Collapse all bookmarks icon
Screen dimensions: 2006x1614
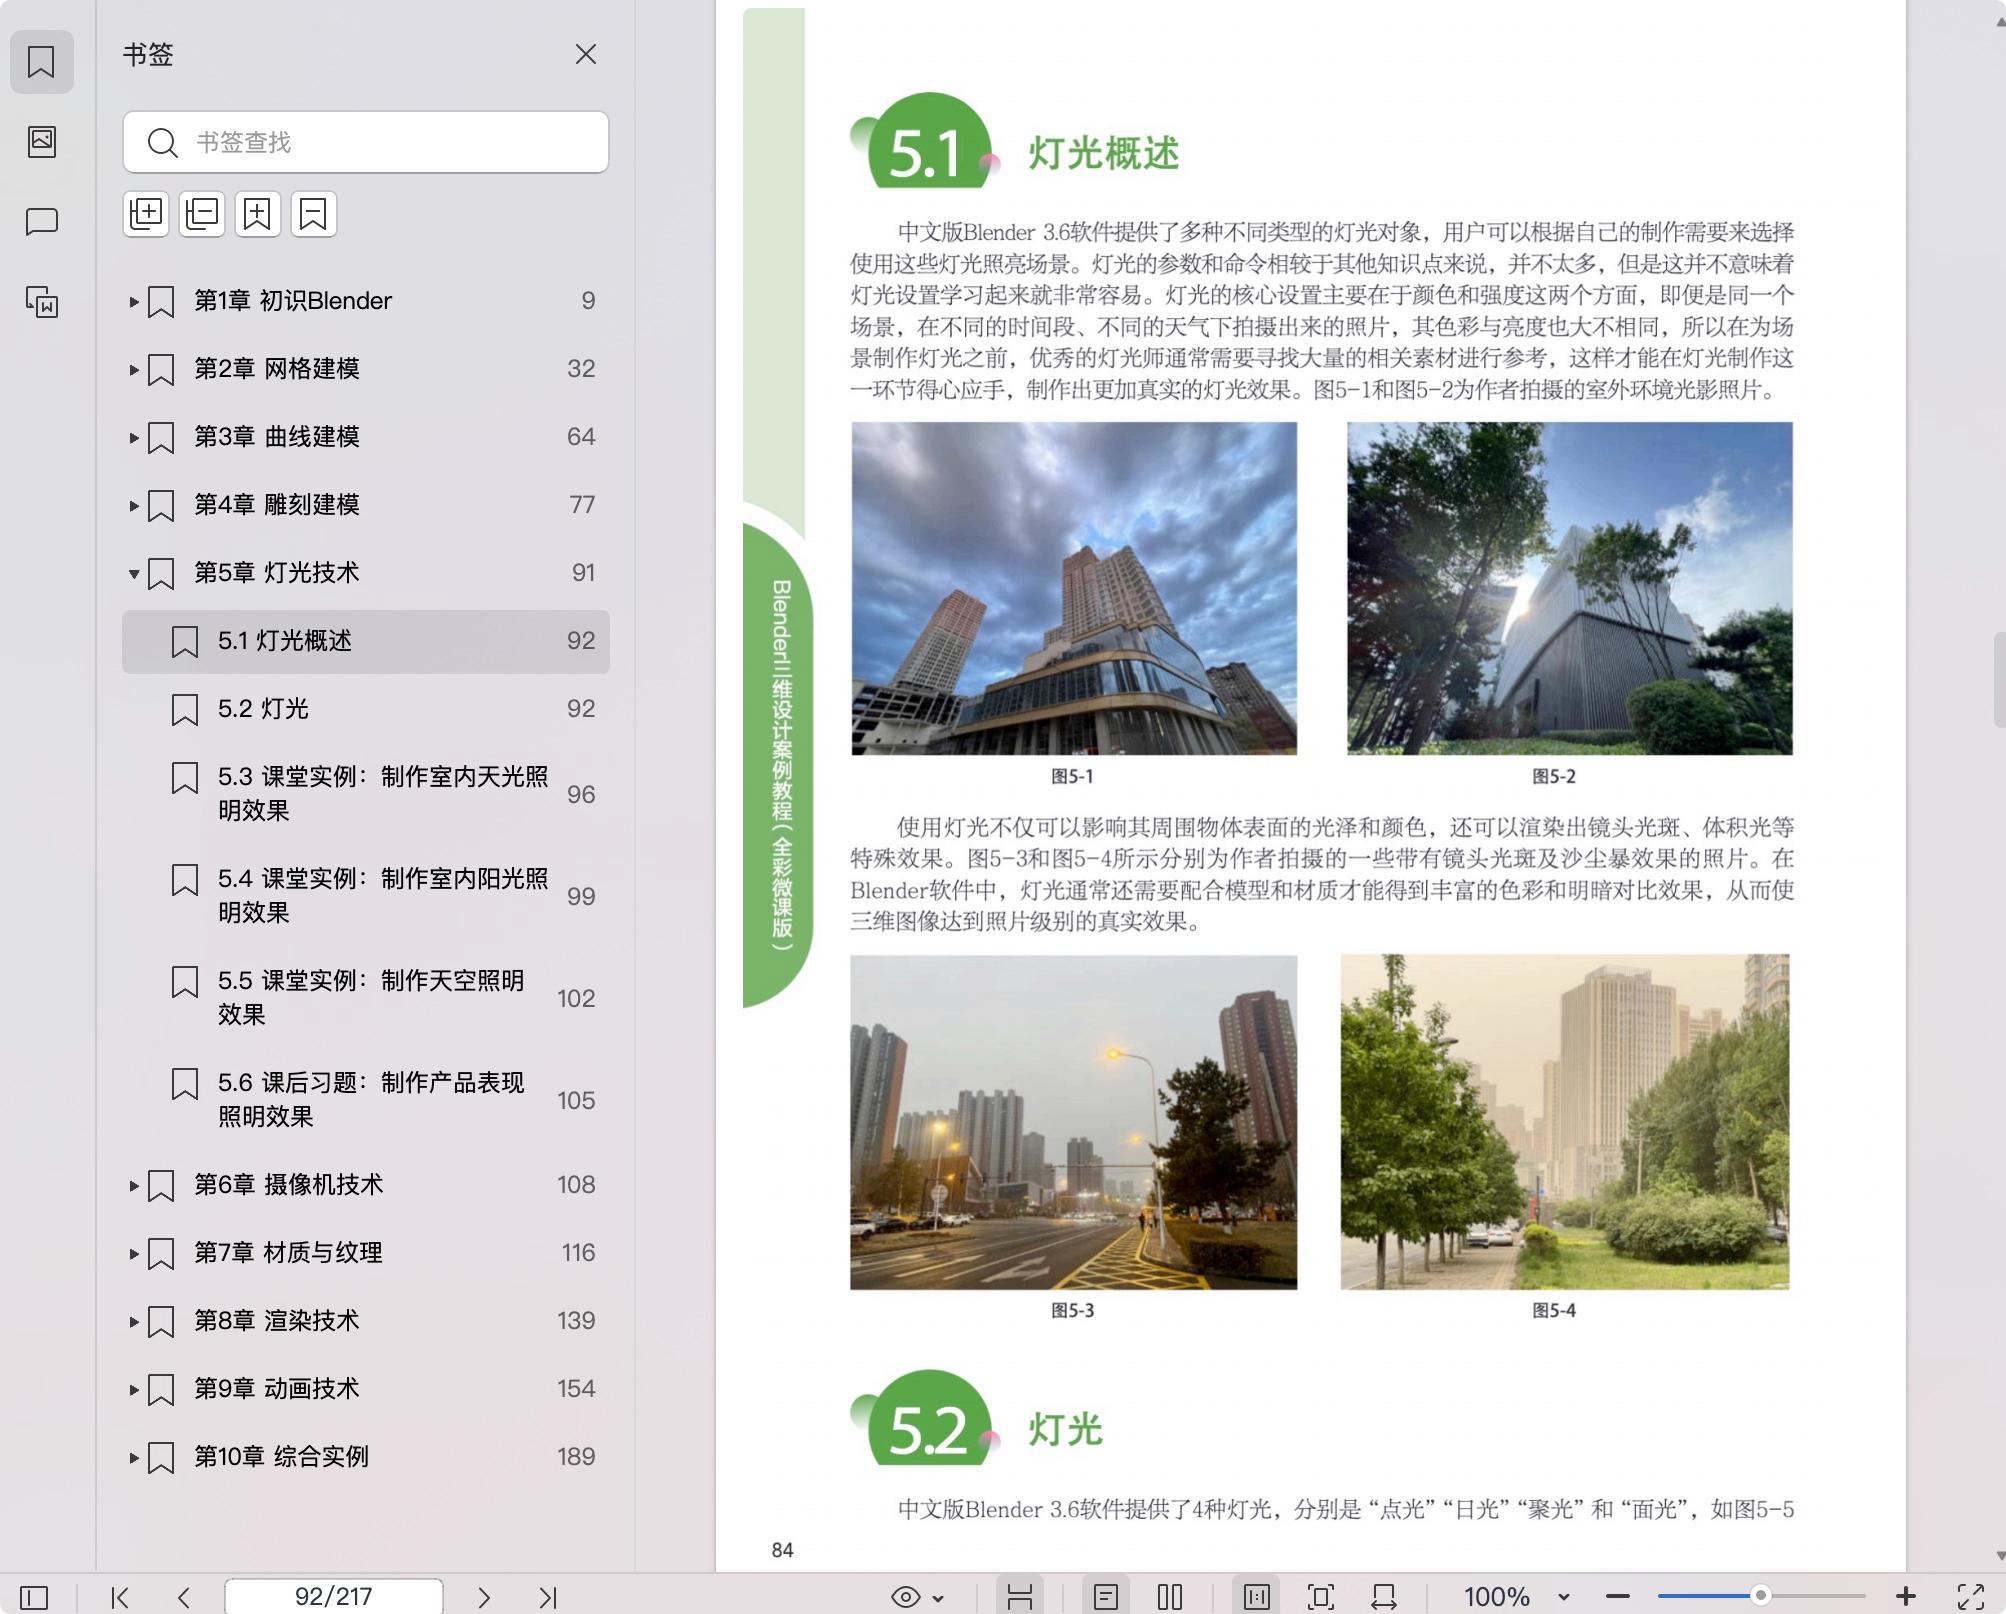(x=202, y=214)
